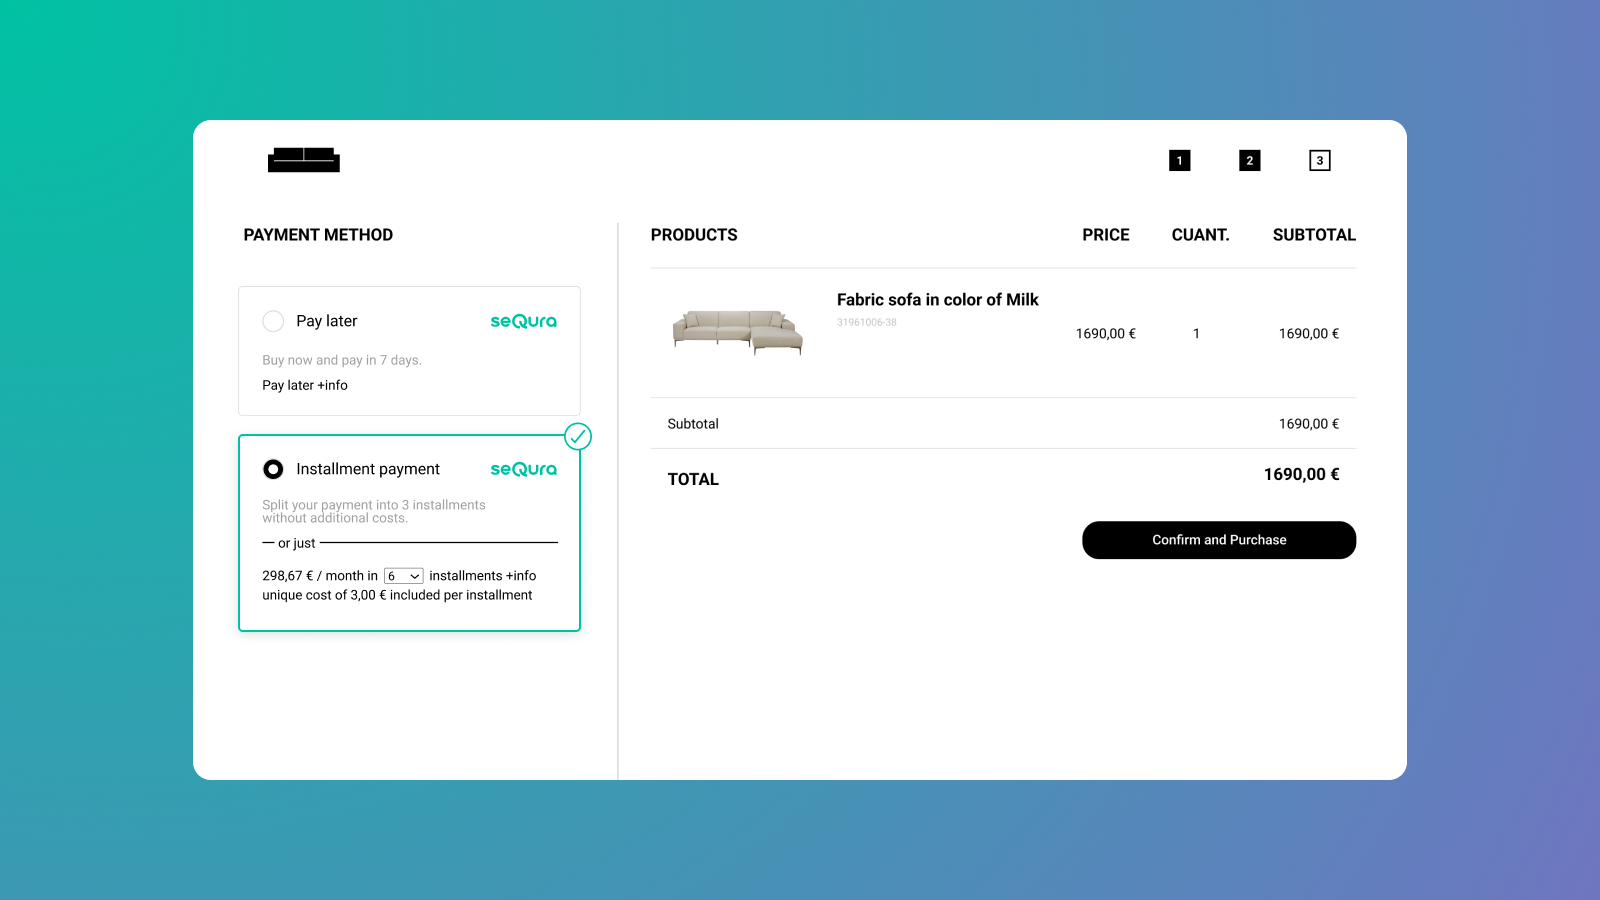1600x900 pixels.
Task: Click the PAYMENT METHOD section heading
Action: tap(318, 234)
